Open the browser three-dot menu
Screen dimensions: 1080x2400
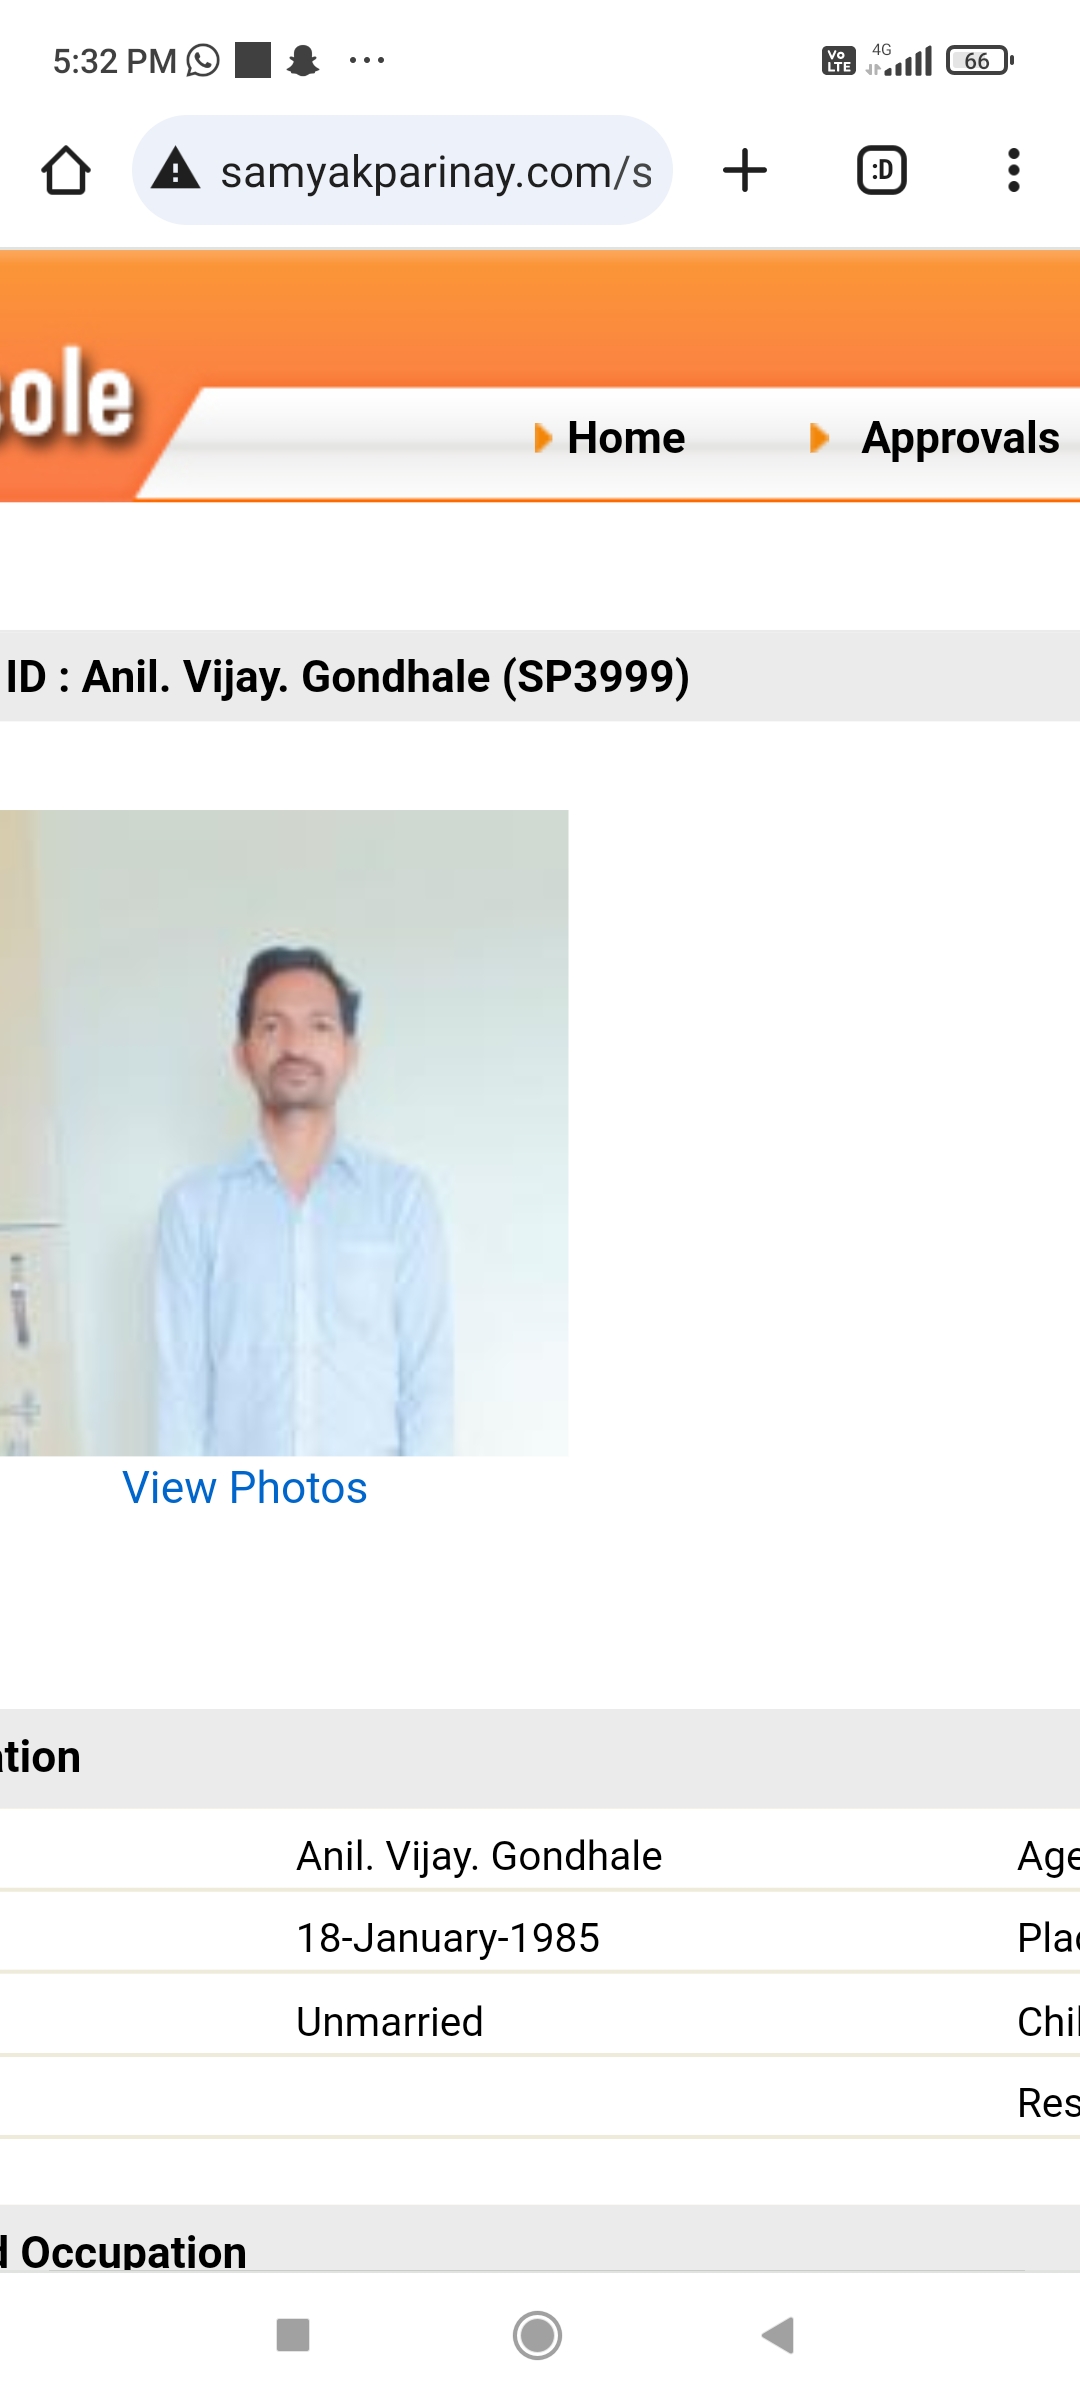point(1014,170)
